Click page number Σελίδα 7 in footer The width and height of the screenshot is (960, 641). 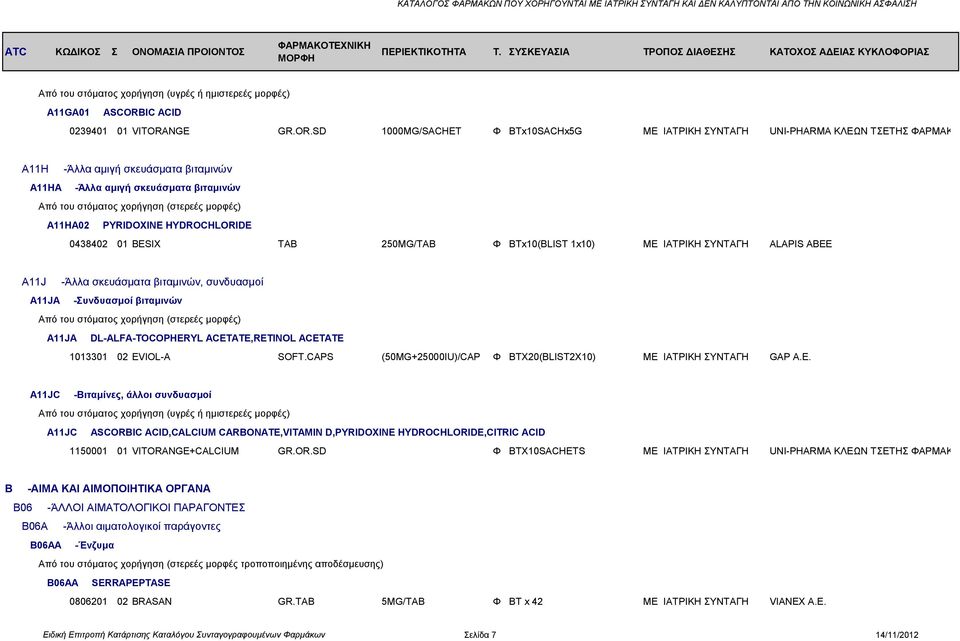(480, 635)
